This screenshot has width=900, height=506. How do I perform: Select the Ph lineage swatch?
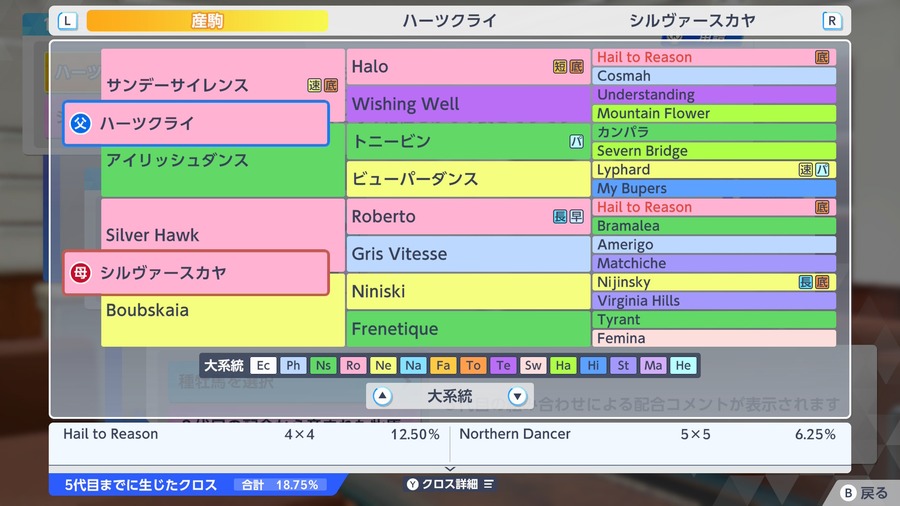coord(293,365)
